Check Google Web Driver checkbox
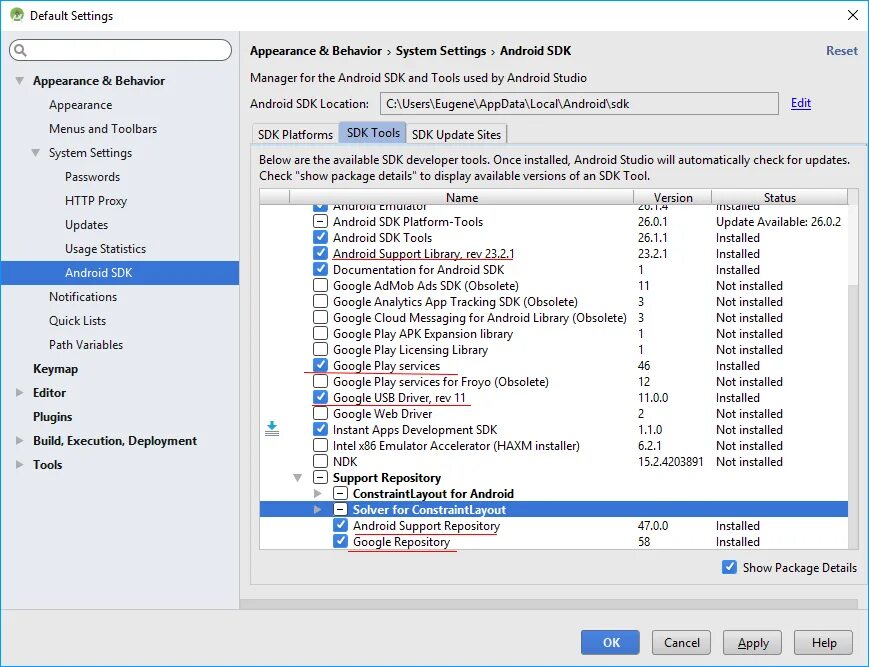This screenshot has height=667, width=869. coord(320,414)
